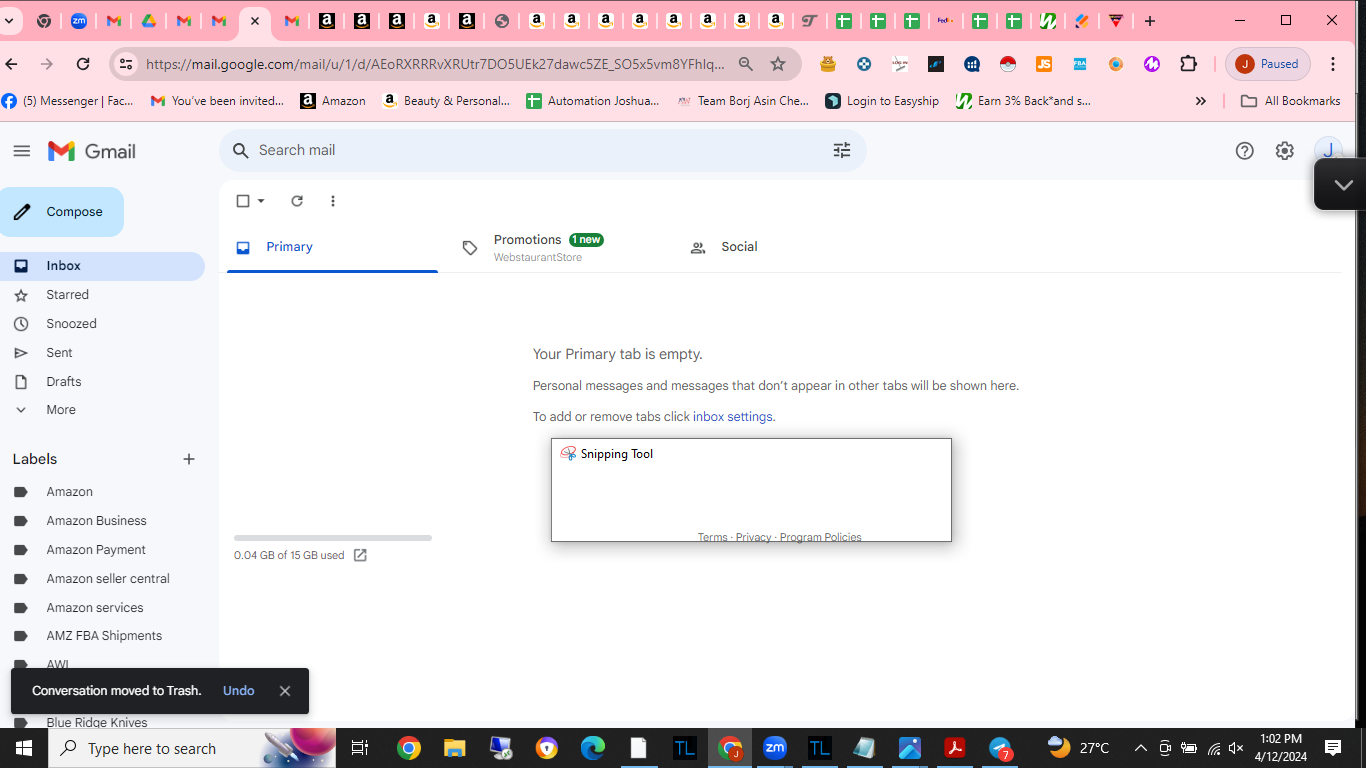The height and width of the screenshot is (768, 1366).
Task: Open Adobe Acrobat from the taskbar
Action: (x=955, y=748)
